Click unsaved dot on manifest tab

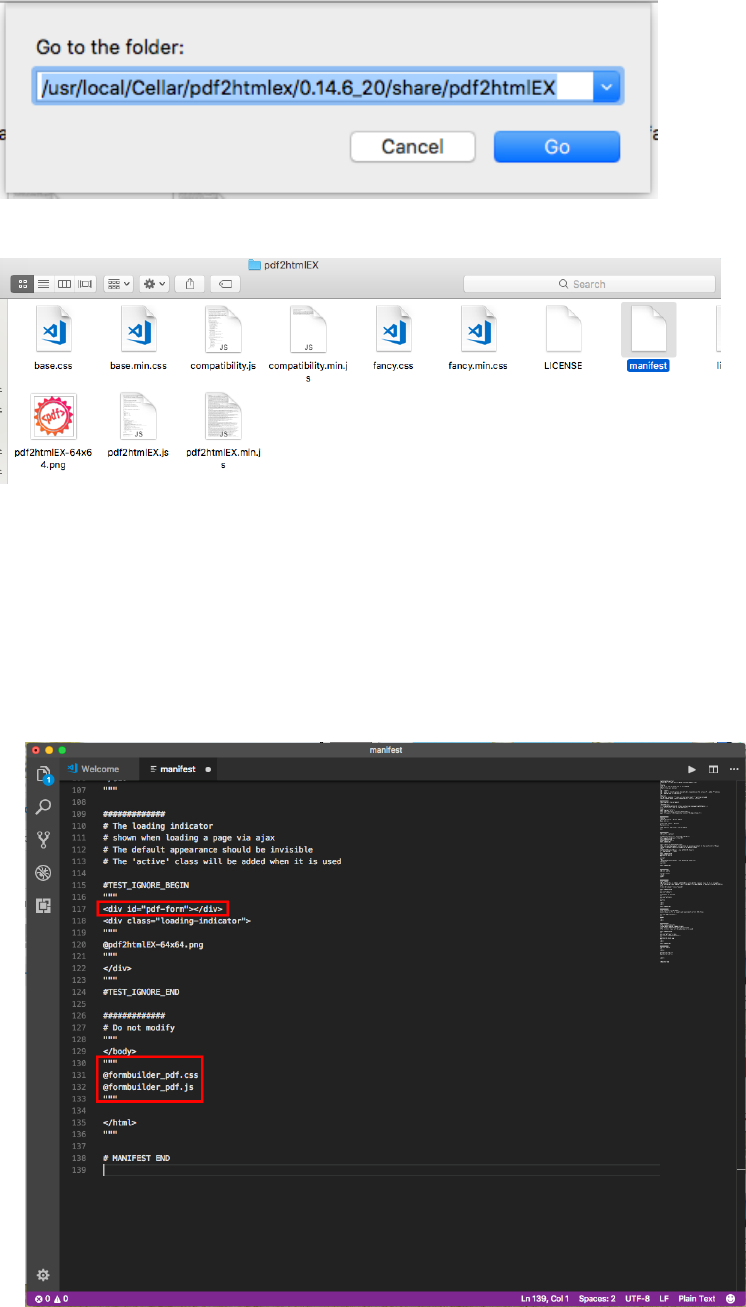coord(208,770)
